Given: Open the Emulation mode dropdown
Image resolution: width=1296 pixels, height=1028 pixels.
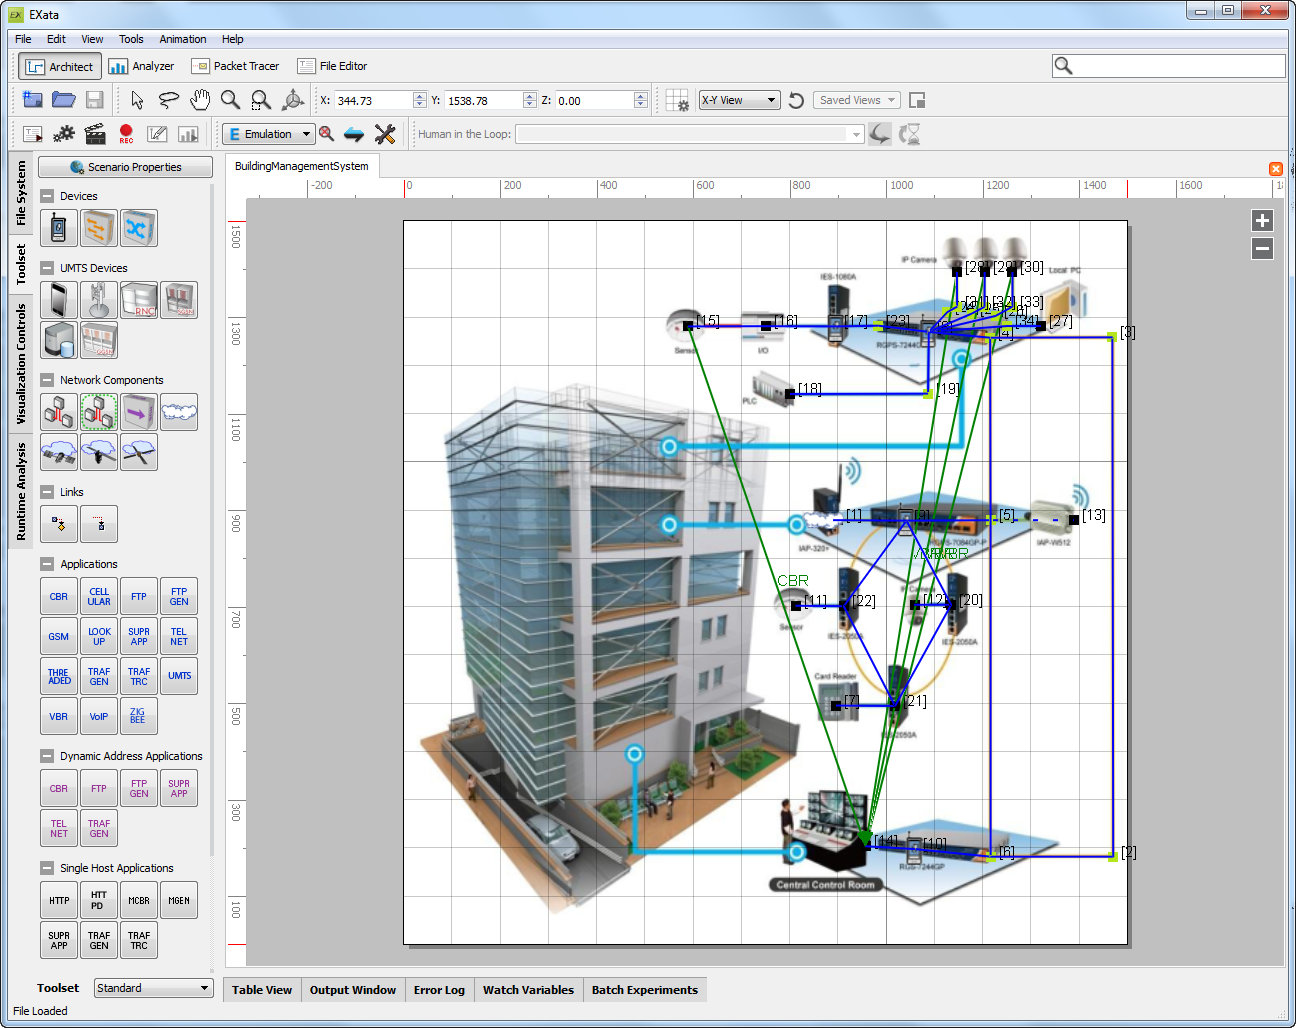Looking at the screenshot, I should pos(268,134).
